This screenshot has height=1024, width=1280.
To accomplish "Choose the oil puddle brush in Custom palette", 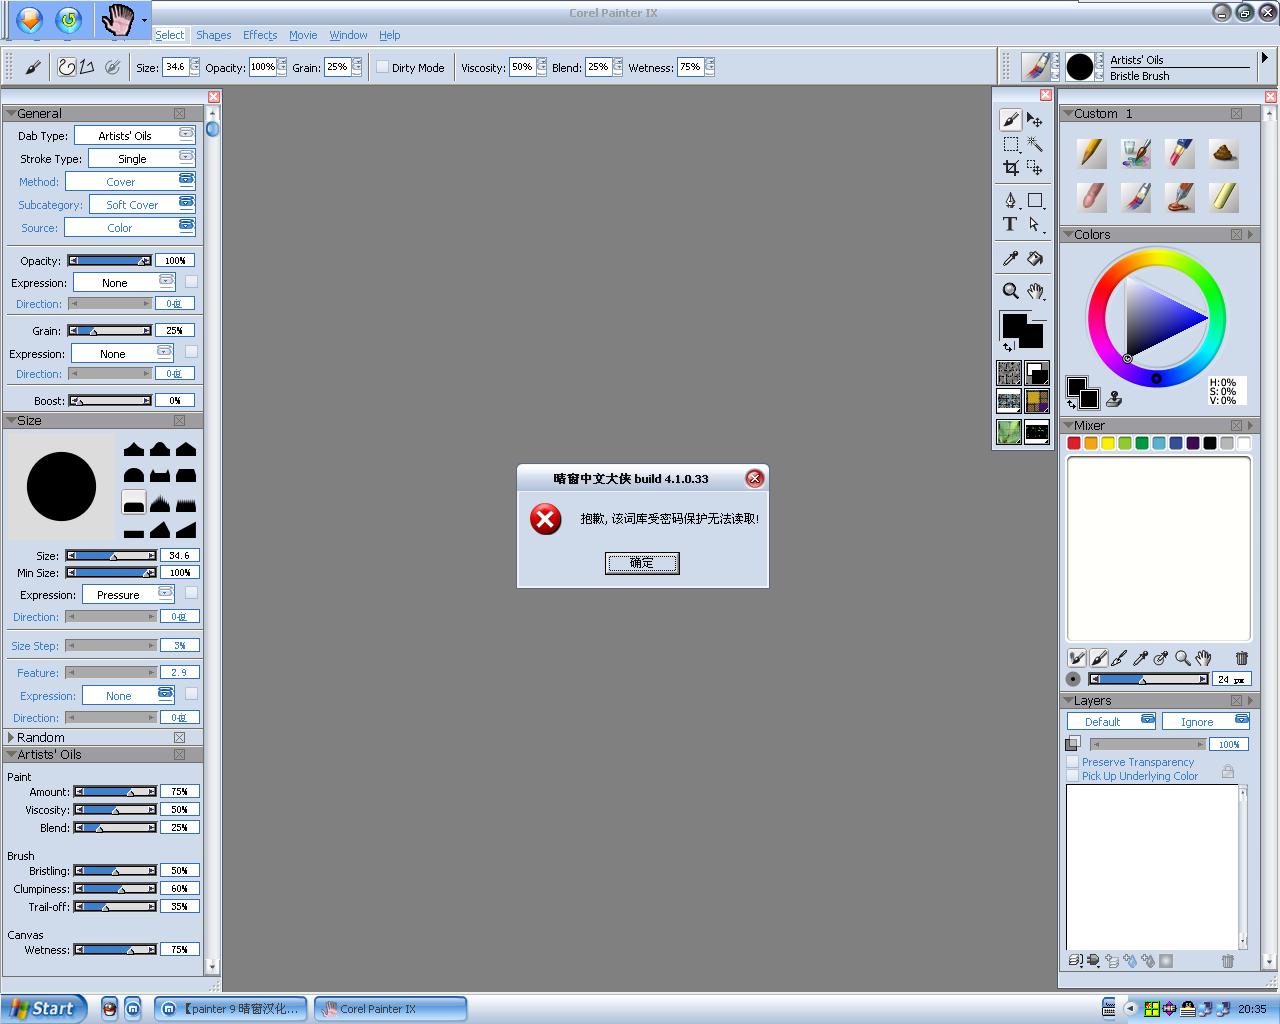I will [x=1179, y=197].
